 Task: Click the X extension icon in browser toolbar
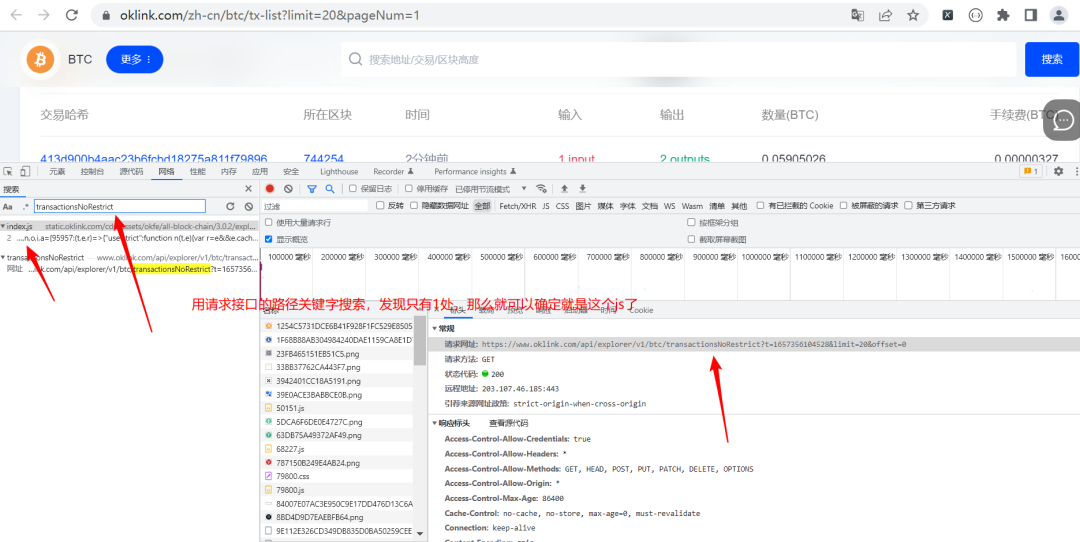click(x=948, y=15)
